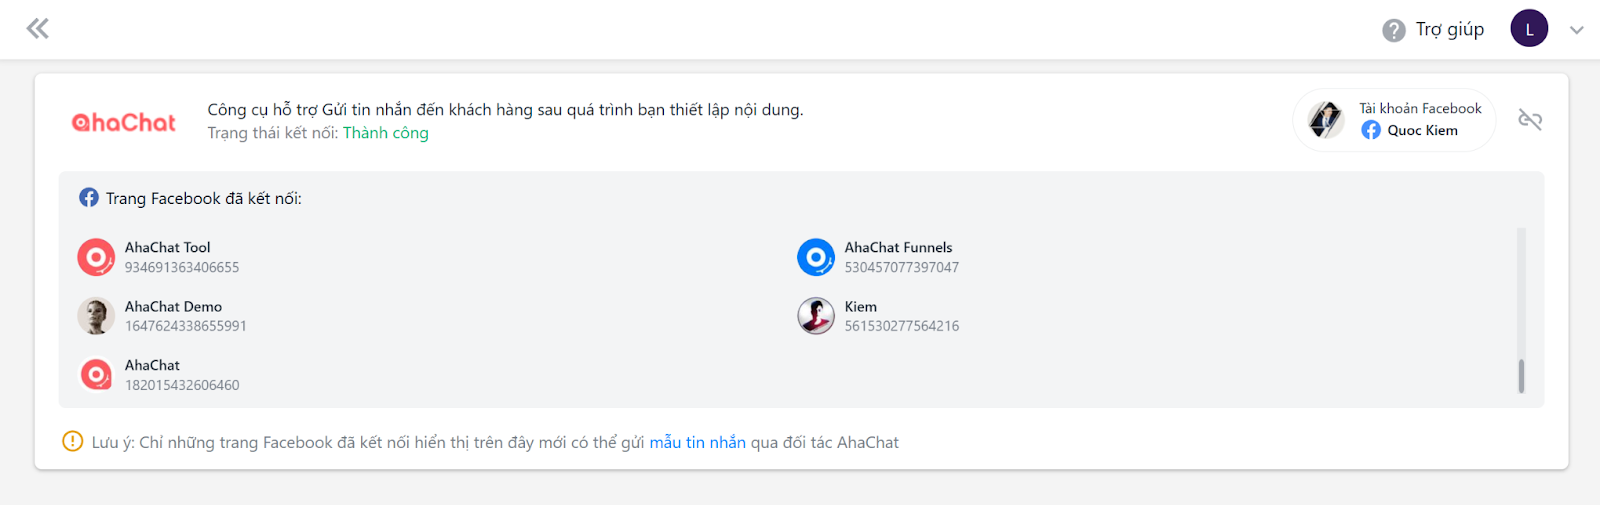Click the Kiem page avatar
Viewport: 1600px width, 505px height.
(816, 316)
